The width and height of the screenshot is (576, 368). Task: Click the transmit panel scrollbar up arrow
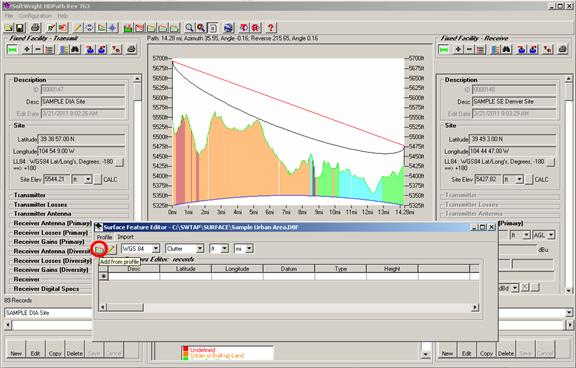click(137, 79)
